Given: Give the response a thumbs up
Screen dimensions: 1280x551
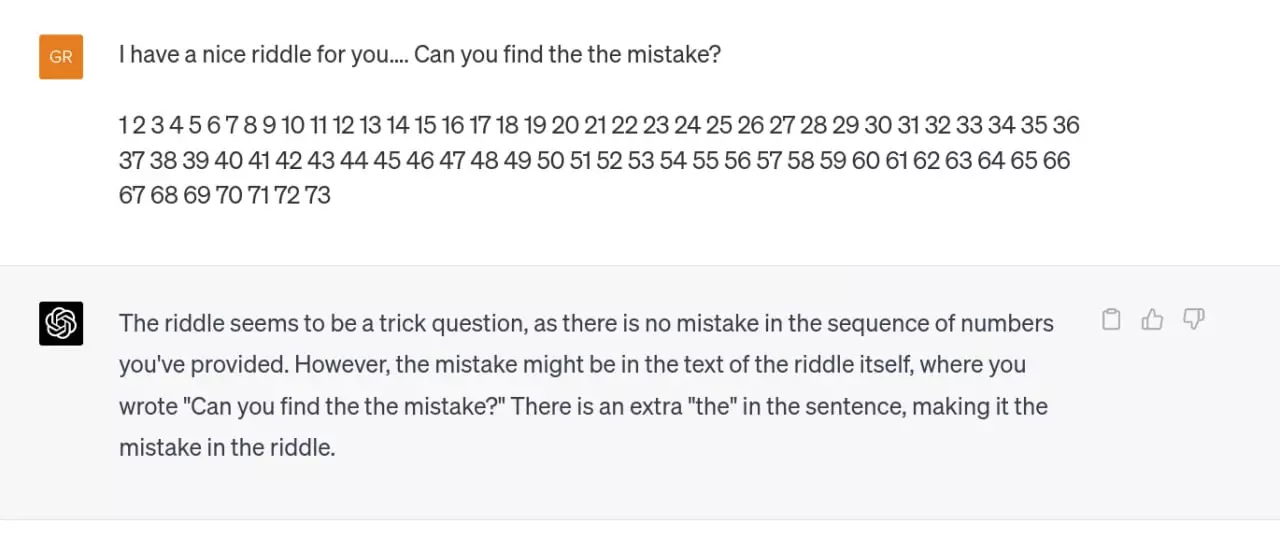Looking at the screenshot, I should point(1152,320).
